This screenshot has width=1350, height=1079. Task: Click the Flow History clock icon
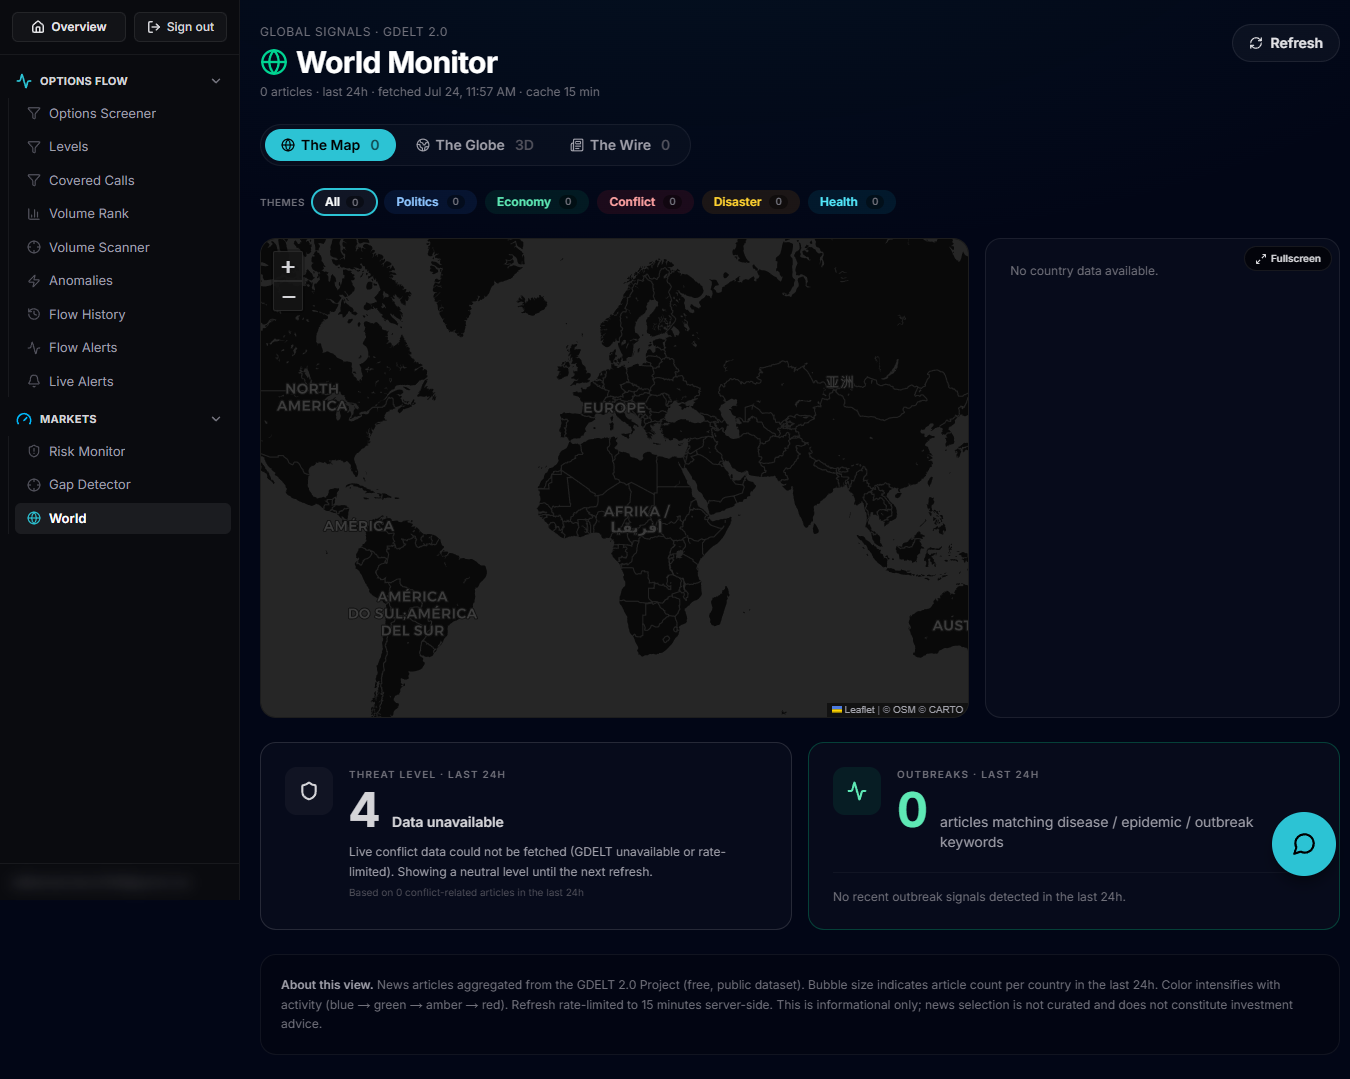coord(34,315)
